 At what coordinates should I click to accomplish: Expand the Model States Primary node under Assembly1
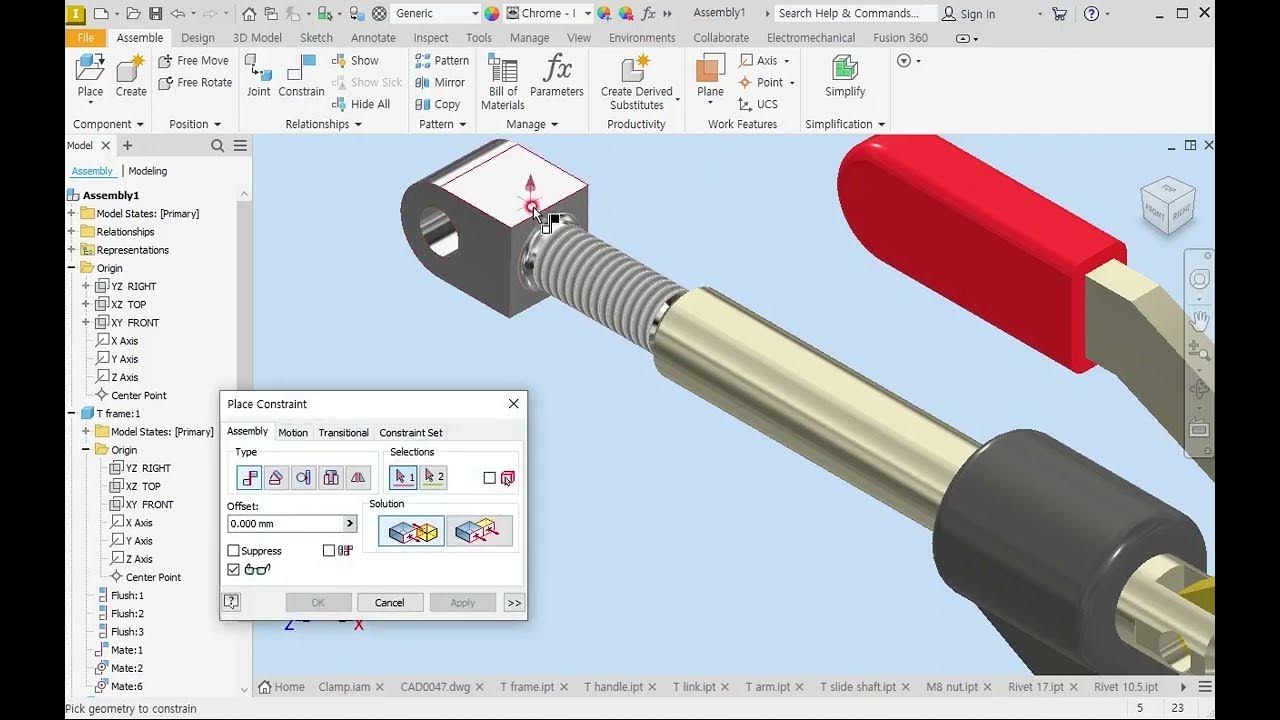[x=72, y=214]
